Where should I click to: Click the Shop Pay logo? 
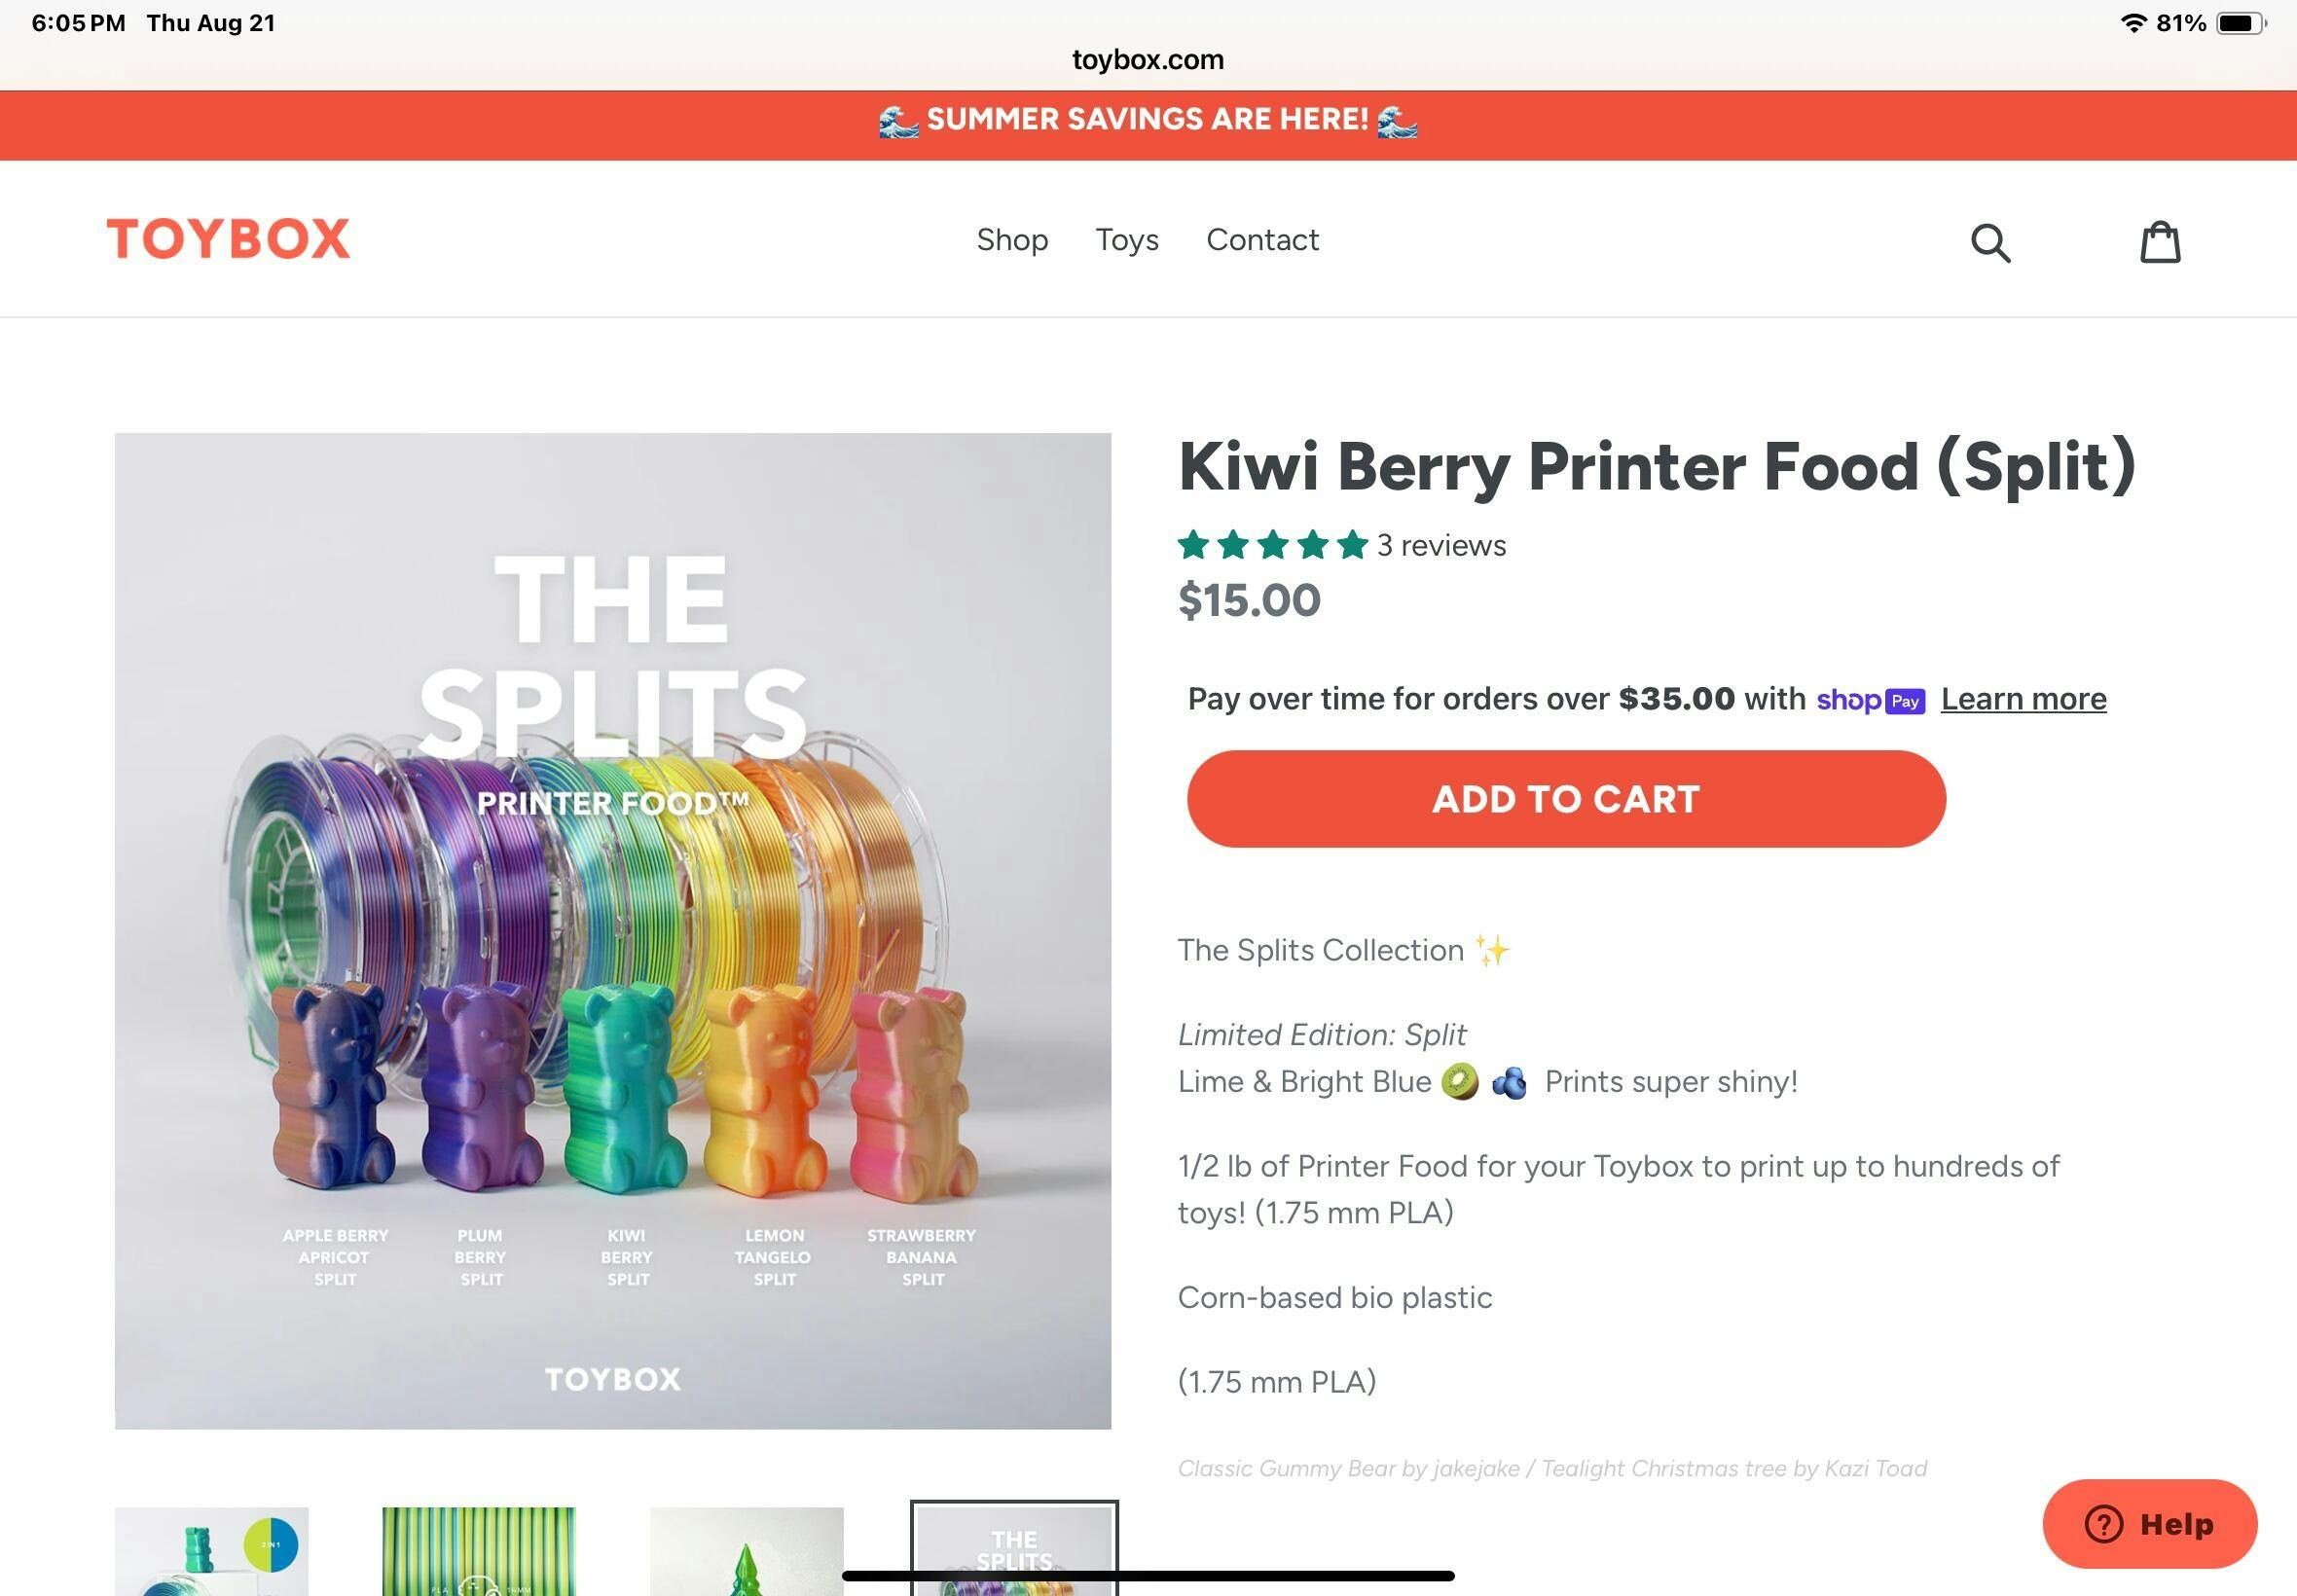click(x=1870, y=700)
